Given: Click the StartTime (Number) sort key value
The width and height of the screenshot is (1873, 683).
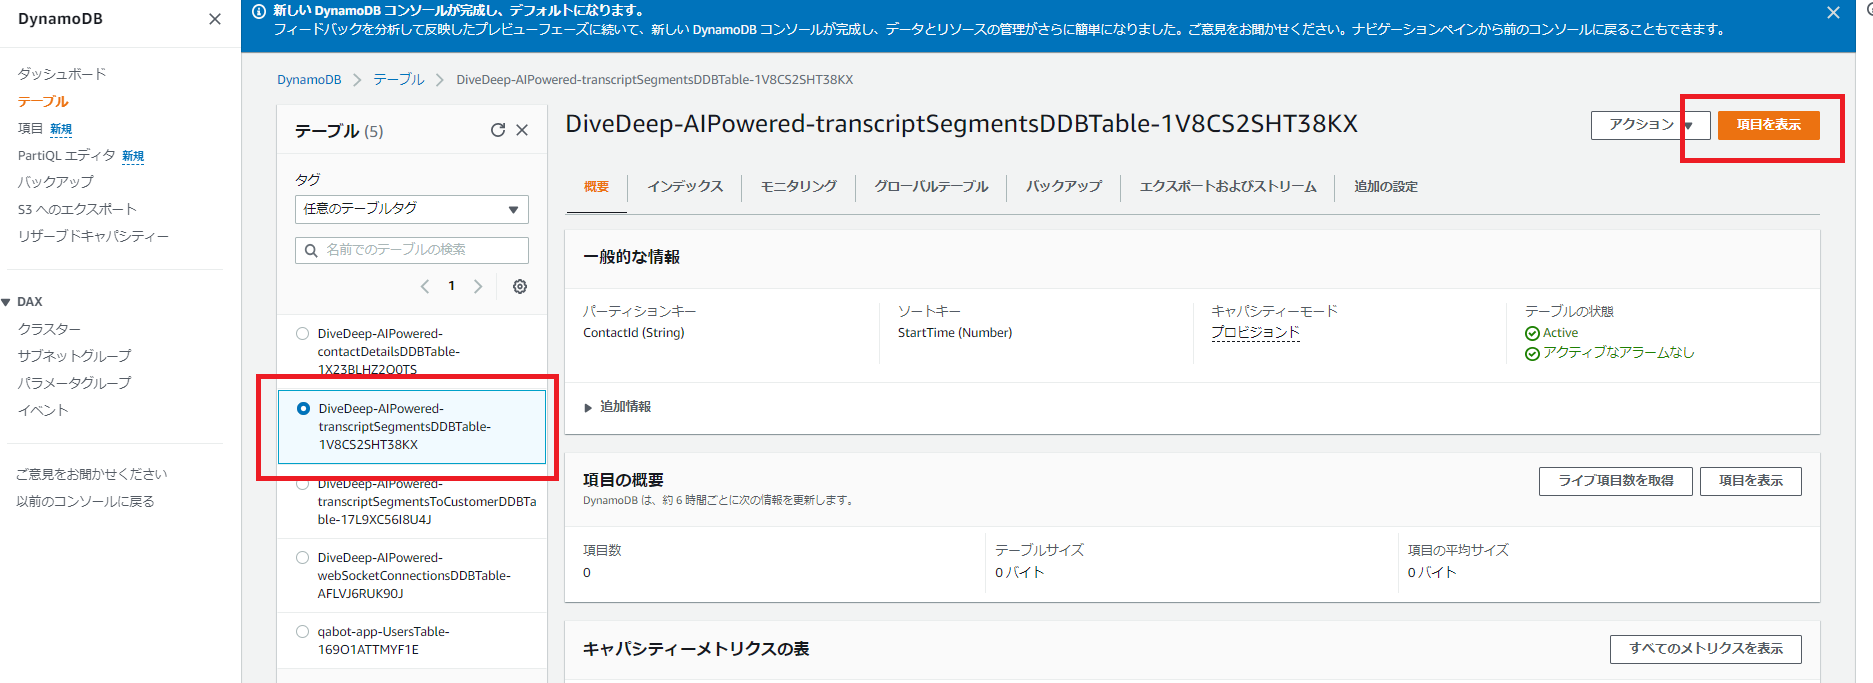Looking at the screenshot, I should (x=955, y=333).
